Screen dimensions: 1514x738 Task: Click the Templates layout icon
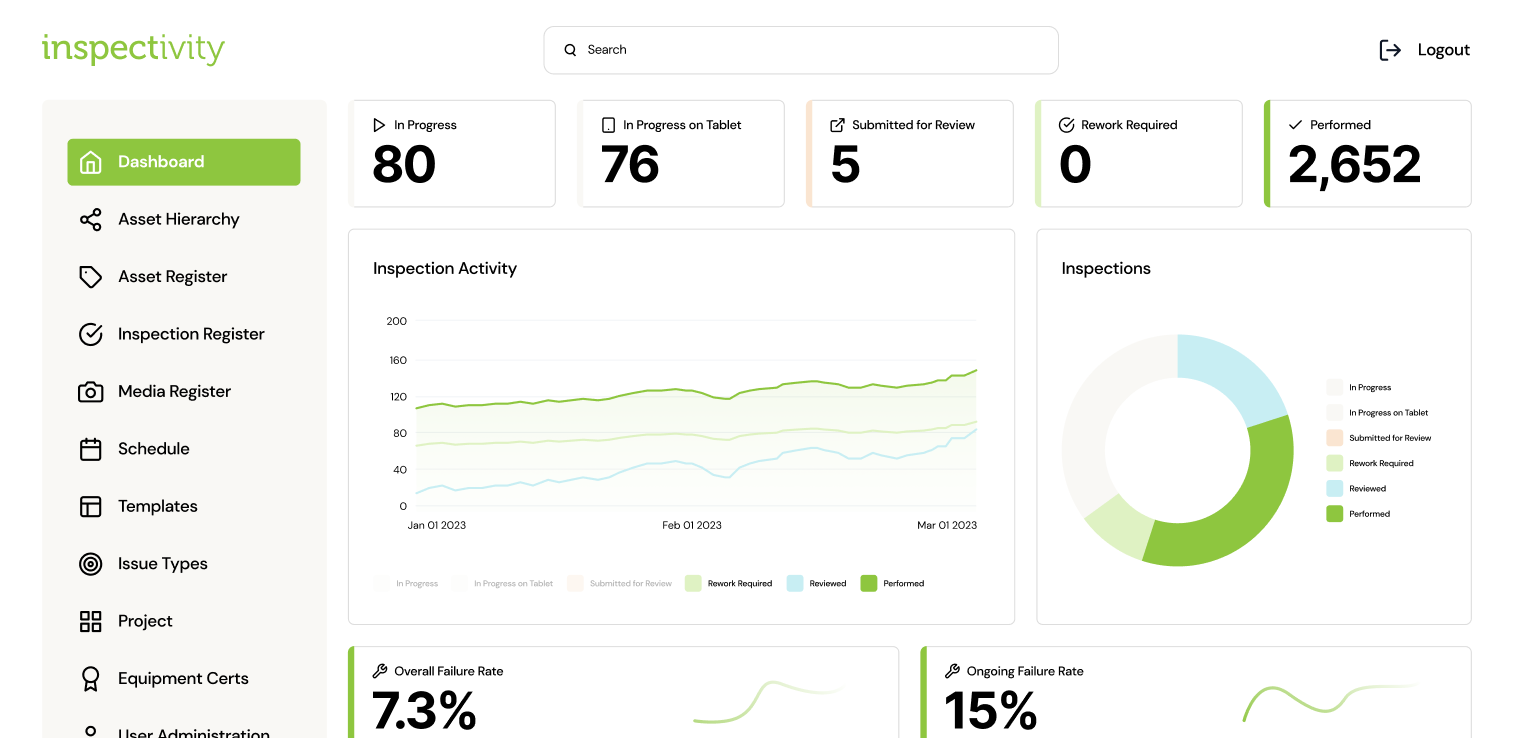point(90,506)
